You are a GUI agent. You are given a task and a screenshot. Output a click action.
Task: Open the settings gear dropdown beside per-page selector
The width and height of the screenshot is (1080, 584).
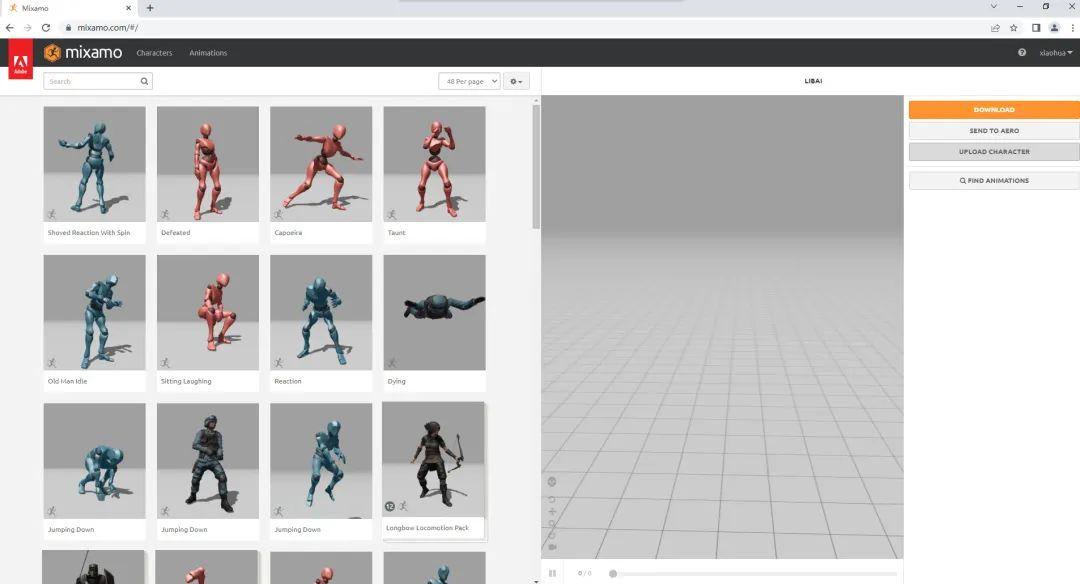(x=515, y=81)
